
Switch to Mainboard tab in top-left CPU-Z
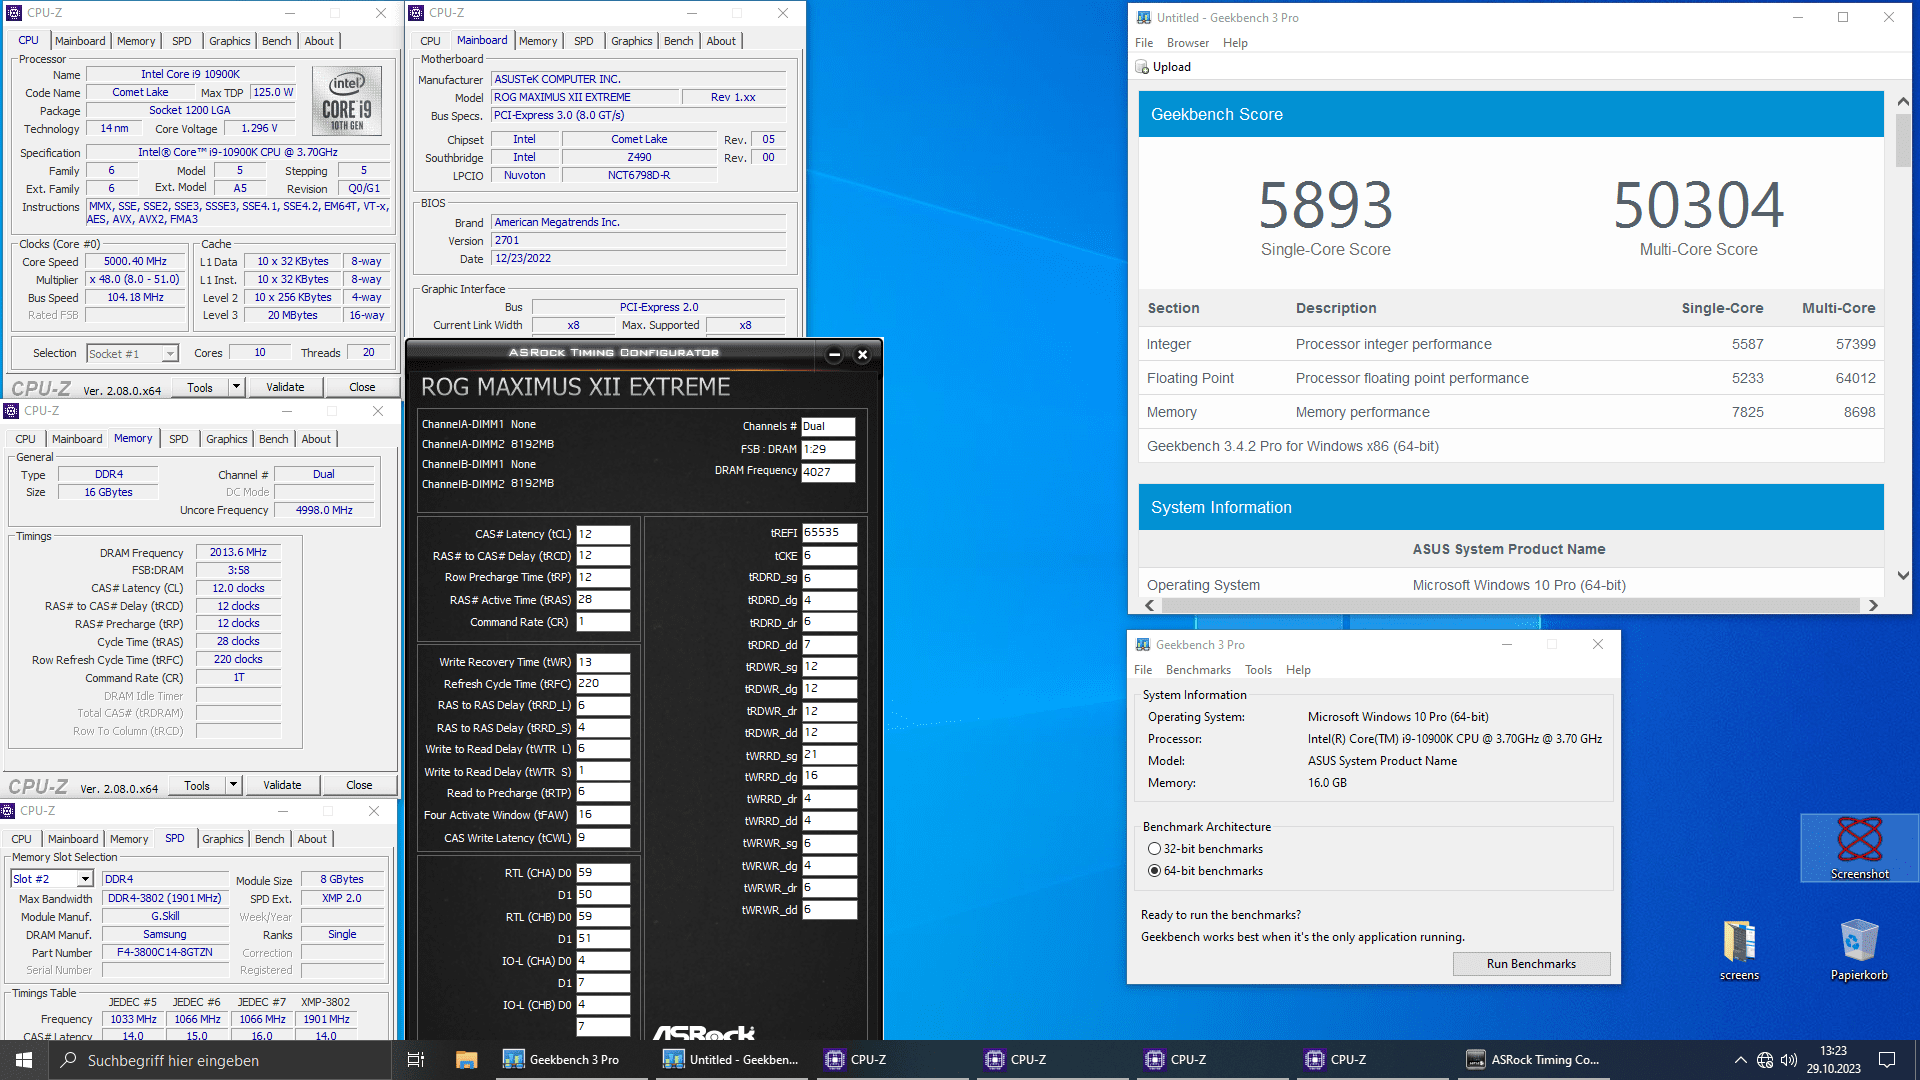click(x=80, y=41)
